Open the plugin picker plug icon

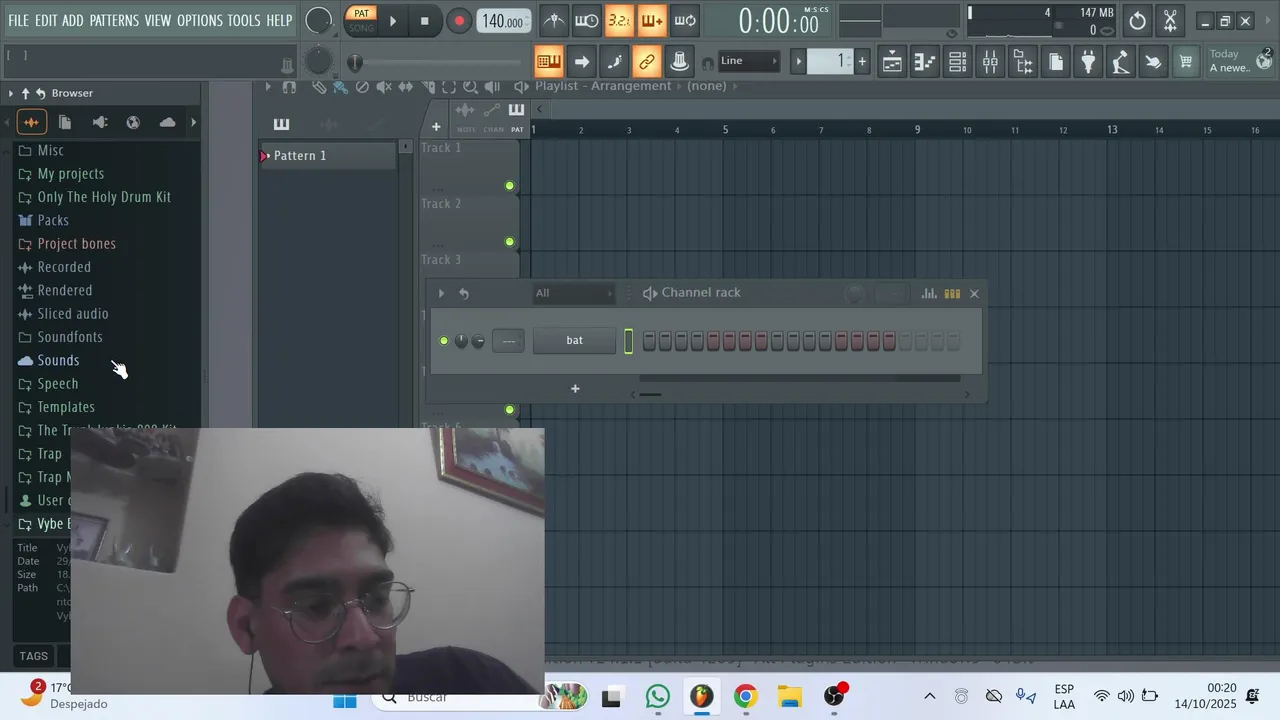[1088, 62]
